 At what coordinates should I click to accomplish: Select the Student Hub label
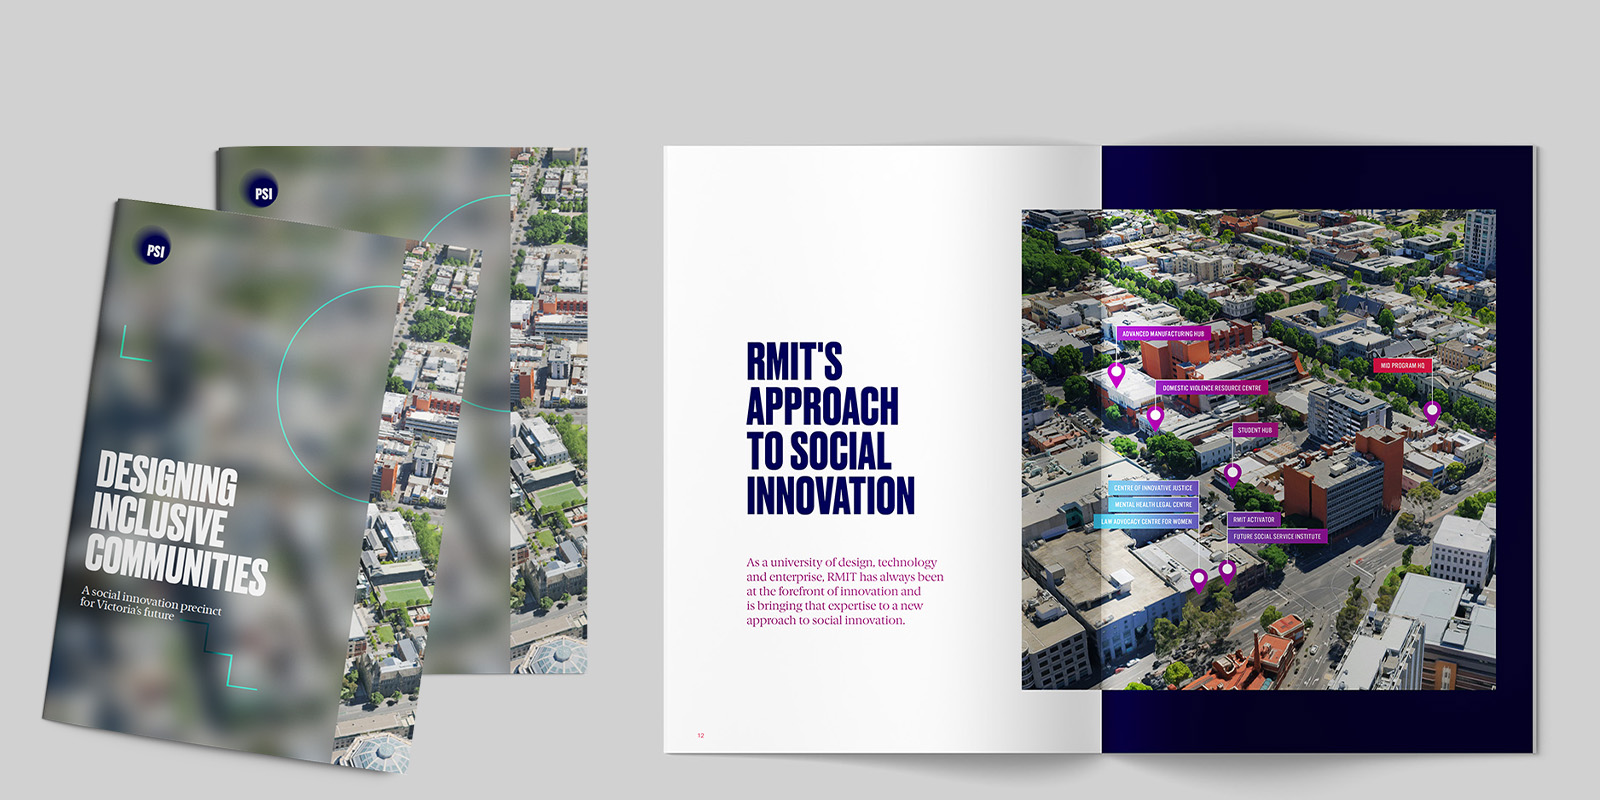pos(1255,430)
